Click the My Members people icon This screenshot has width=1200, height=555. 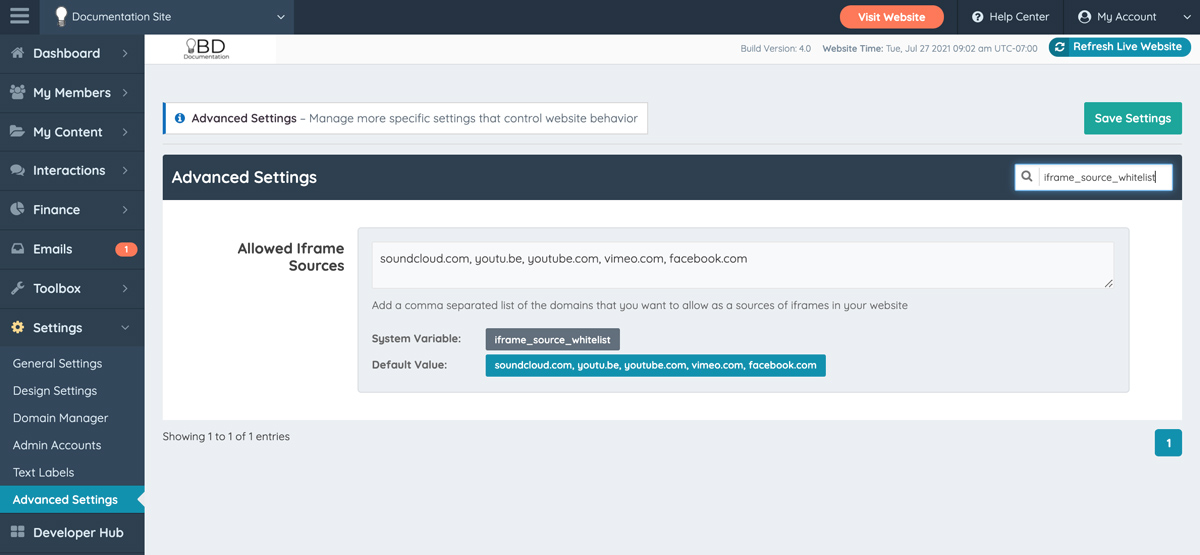point(17,92)
